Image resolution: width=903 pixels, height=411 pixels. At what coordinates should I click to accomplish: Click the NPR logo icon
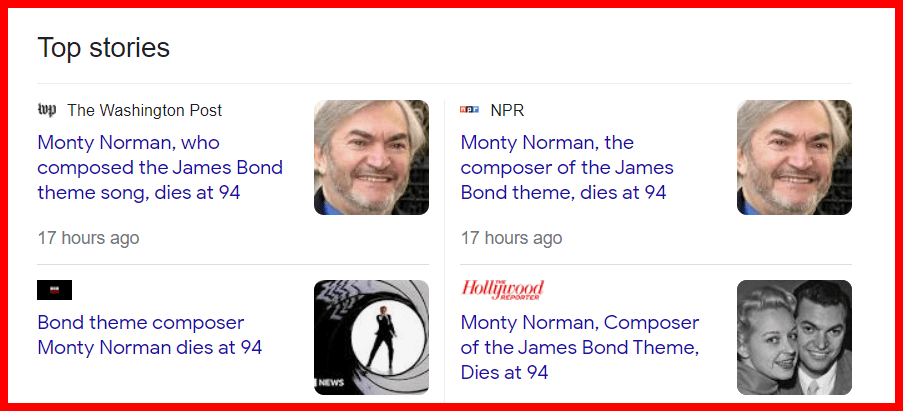click(469, 110)
